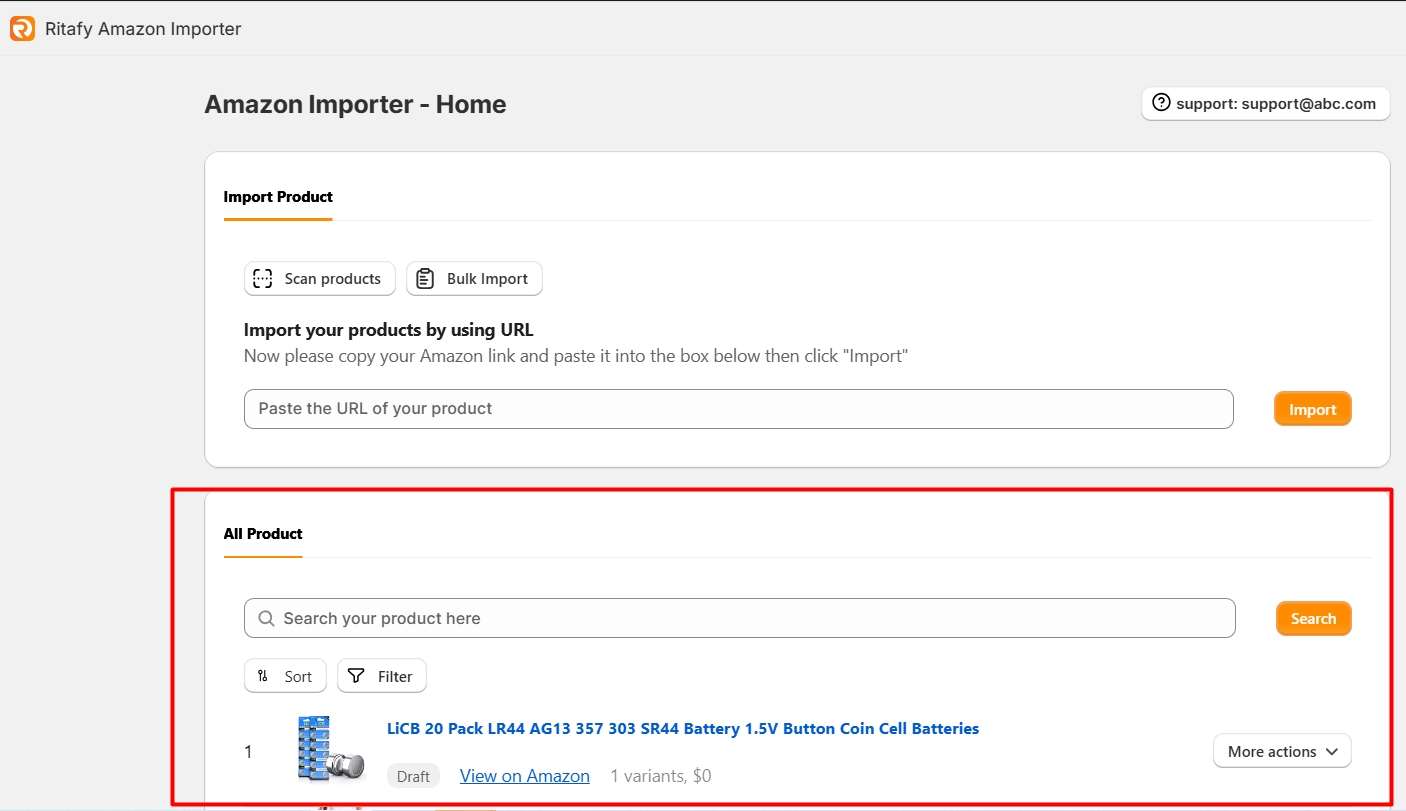Expand the More actions dropdown
This screenshot has width=1406, height=811.
(x=1281, y=751)
